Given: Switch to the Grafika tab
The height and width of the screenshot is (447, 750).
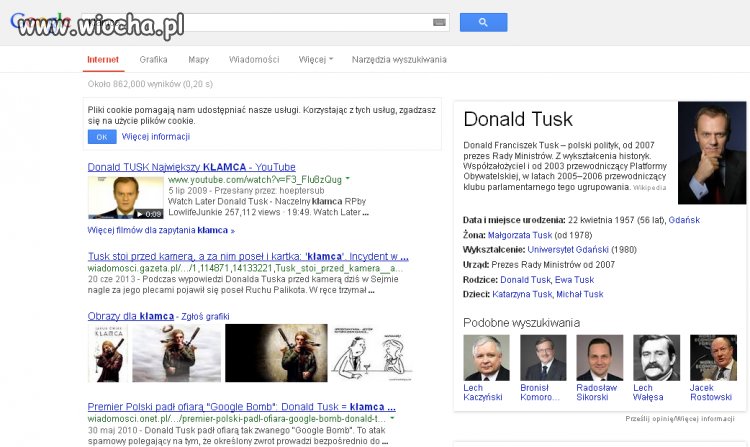Looking at the screenshot, I should tap(154, 60).
